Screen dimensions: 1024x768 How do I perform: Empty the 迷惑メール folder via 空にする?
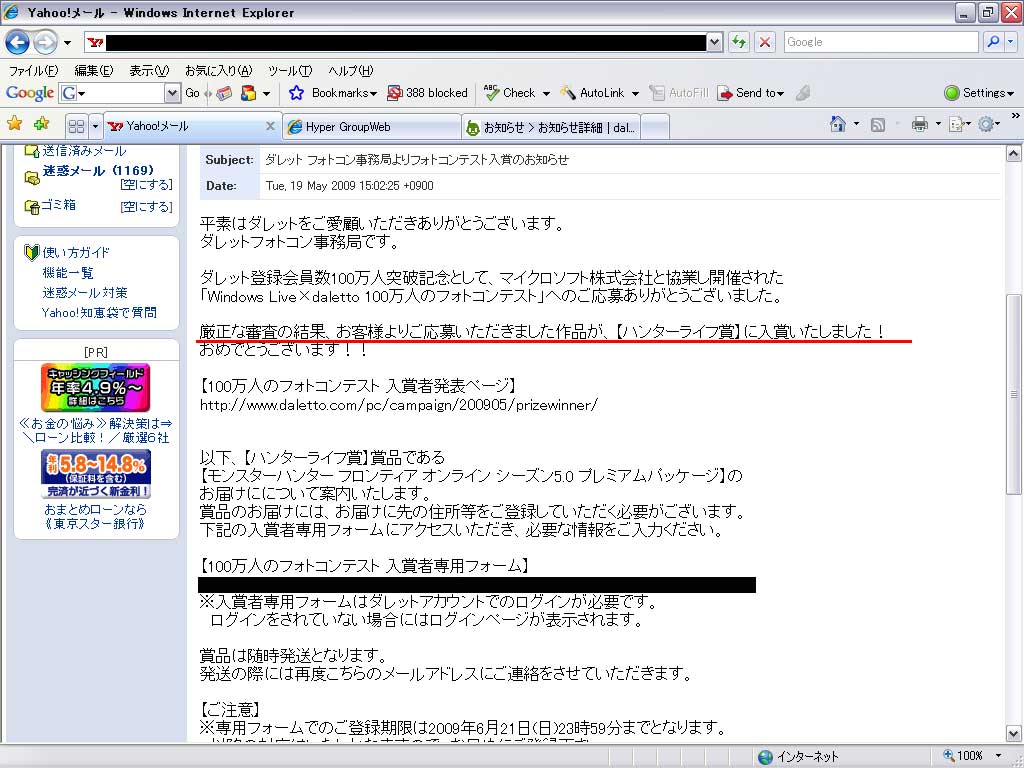(x=146, y=185)
